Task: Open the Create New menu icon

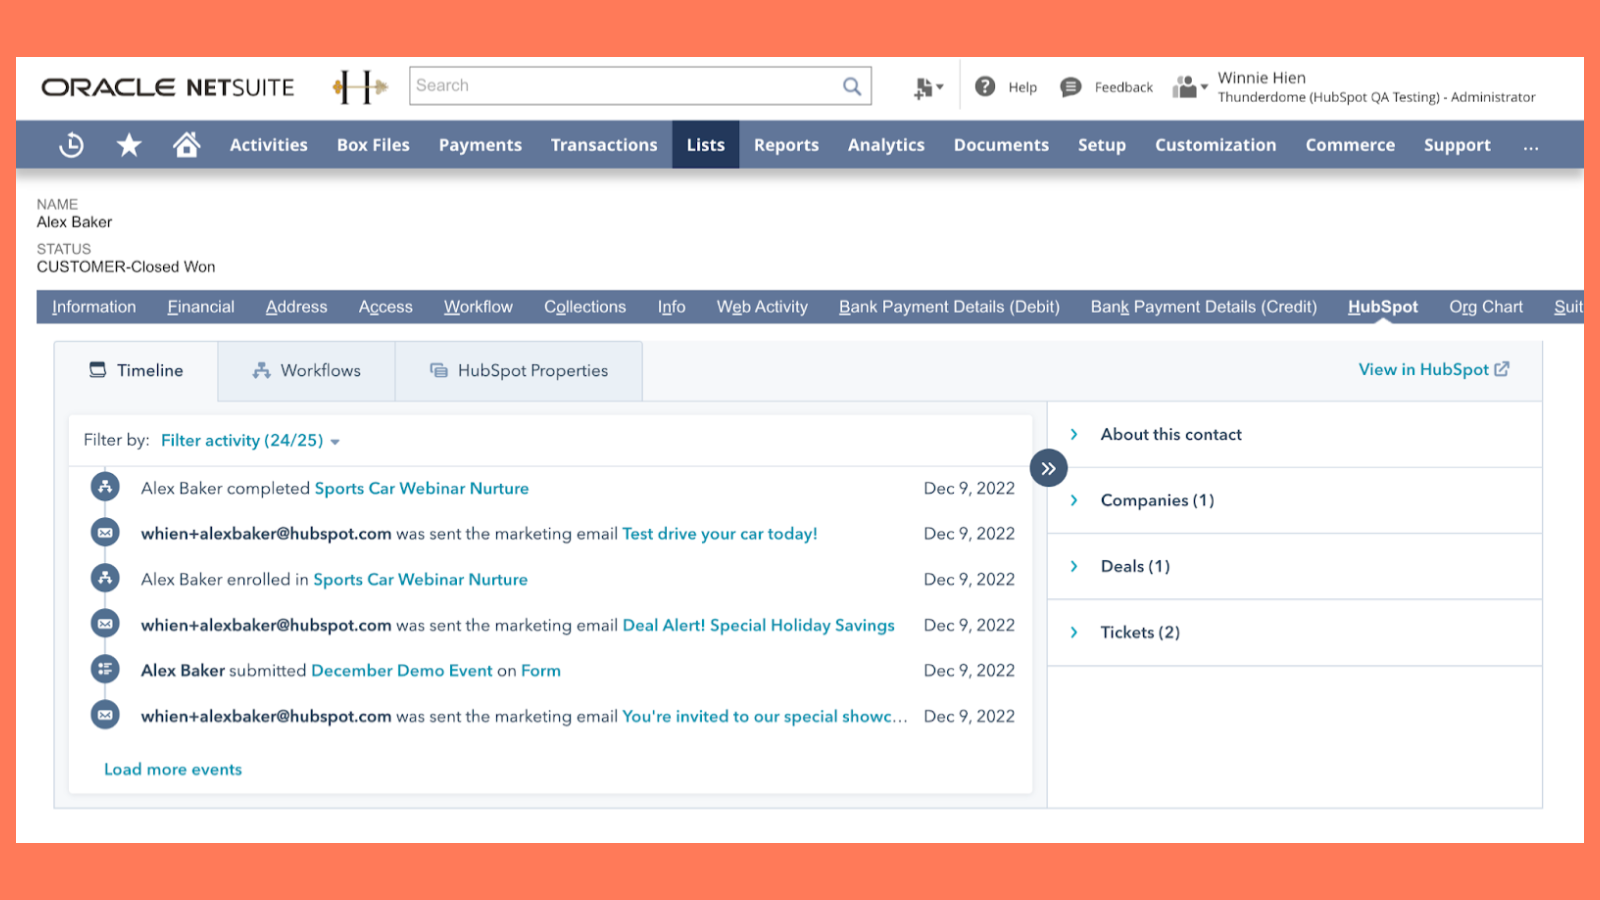Action: pyautogui.click(x=927, y=88)
